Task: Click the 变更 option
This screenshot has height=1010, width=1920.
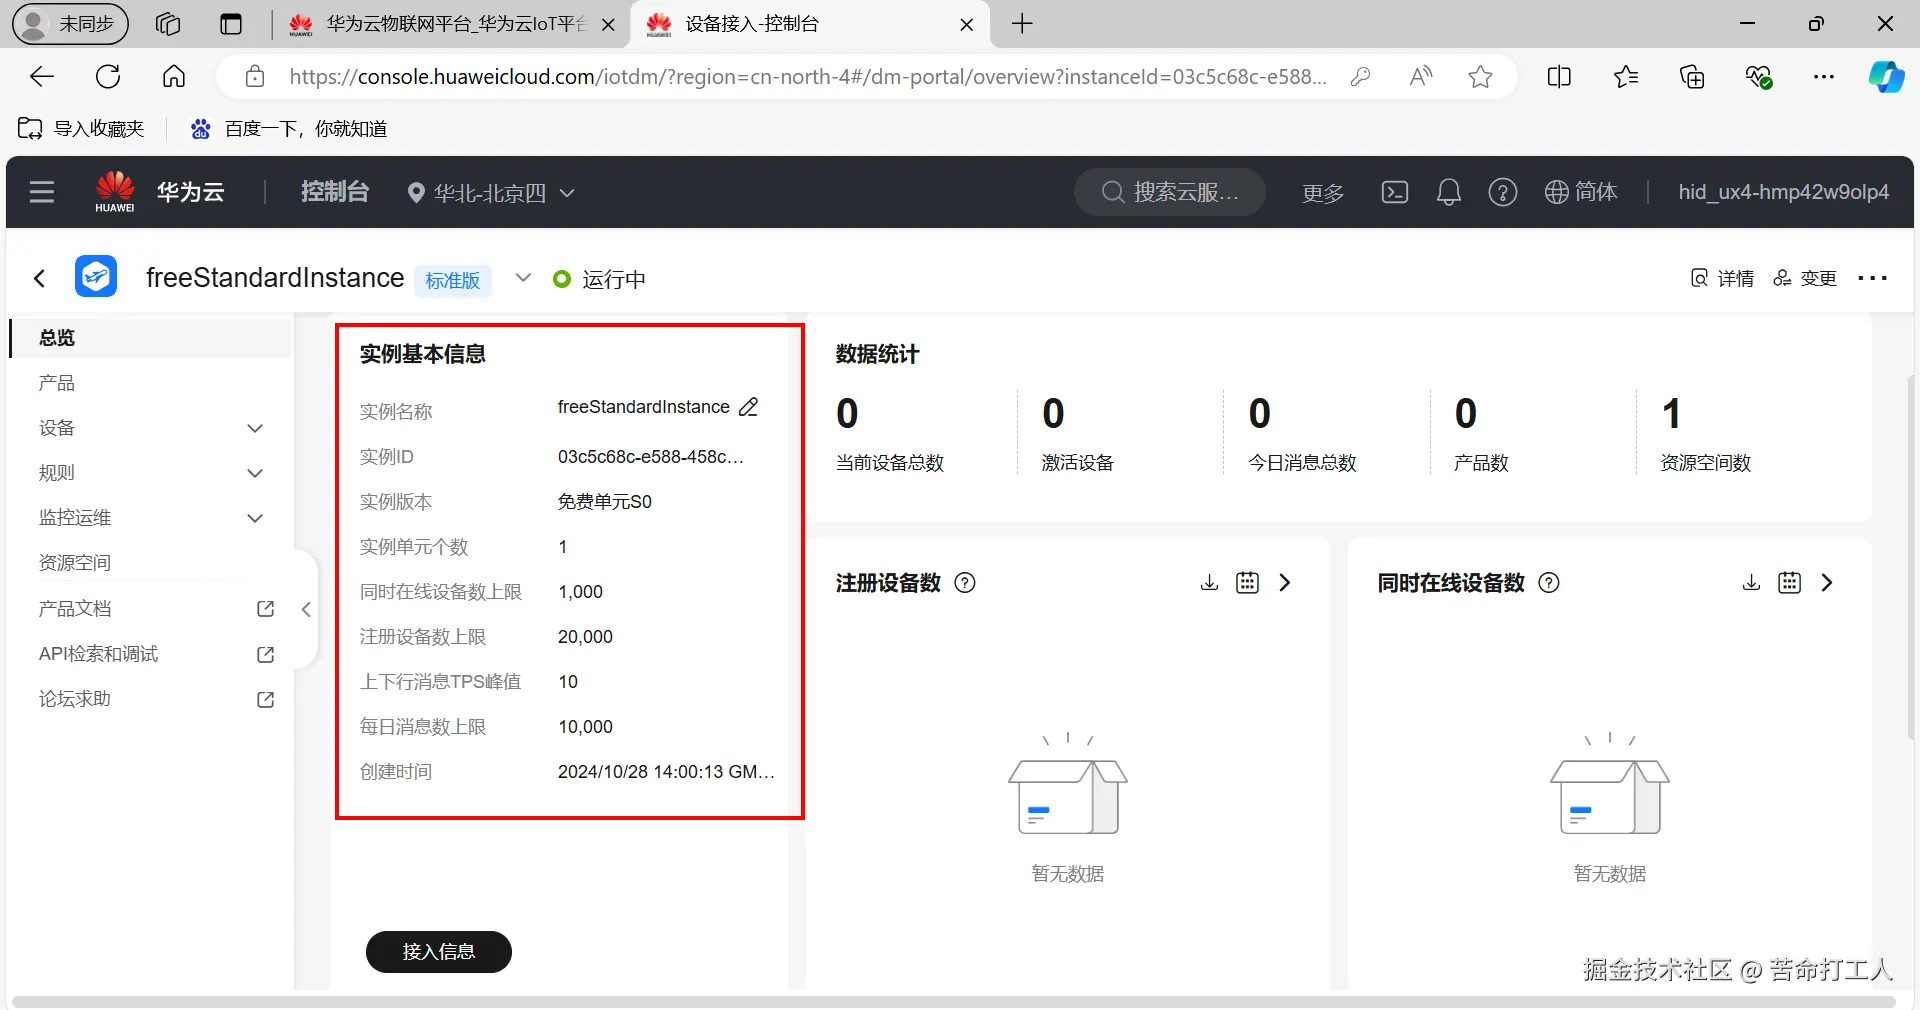Action: click(1805, 279)
